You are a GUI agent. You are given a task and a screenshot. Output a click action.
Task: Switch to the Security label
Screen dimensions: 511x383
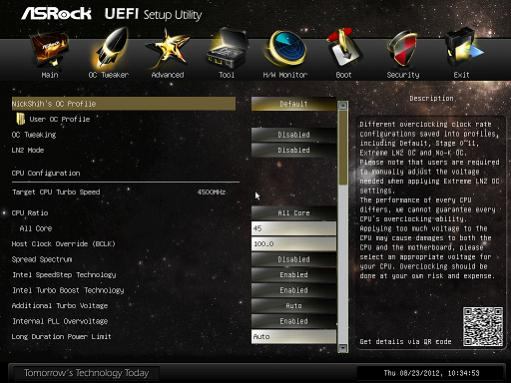403,75
